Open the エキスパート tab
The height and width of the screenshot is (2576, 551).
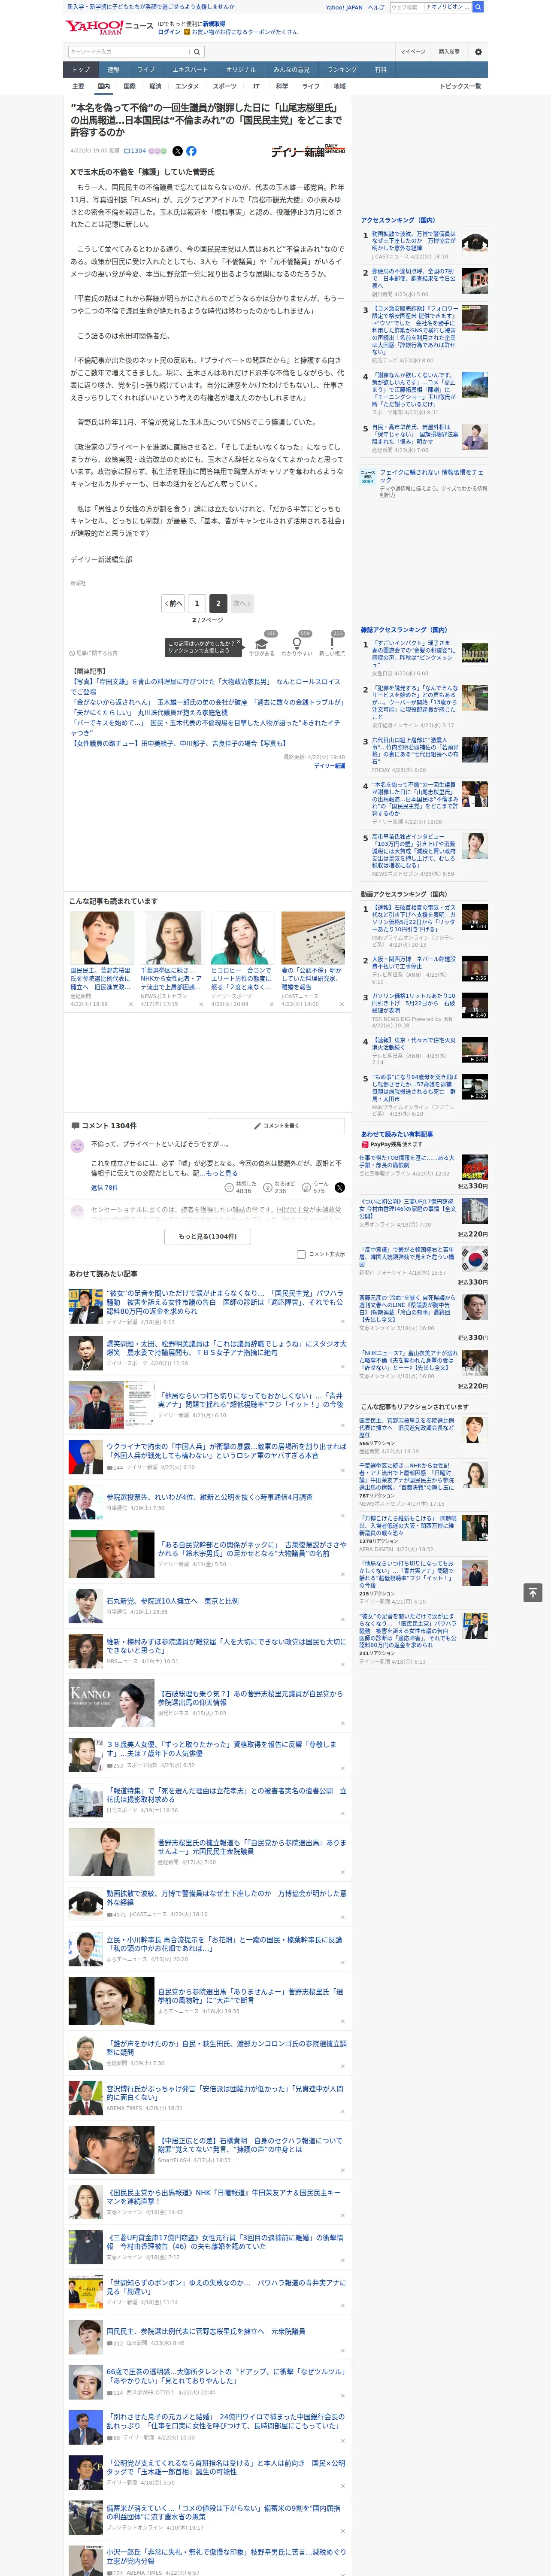coord(190,69)
